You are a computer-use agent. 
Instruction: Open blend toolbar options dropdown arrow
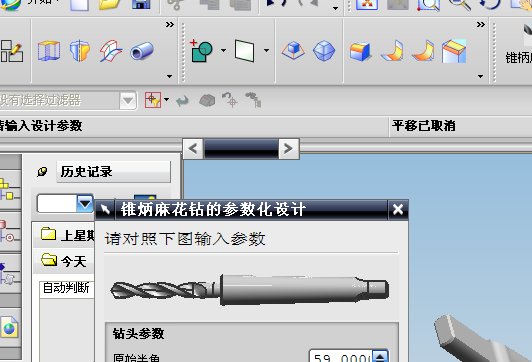click(x=480, y=76)
